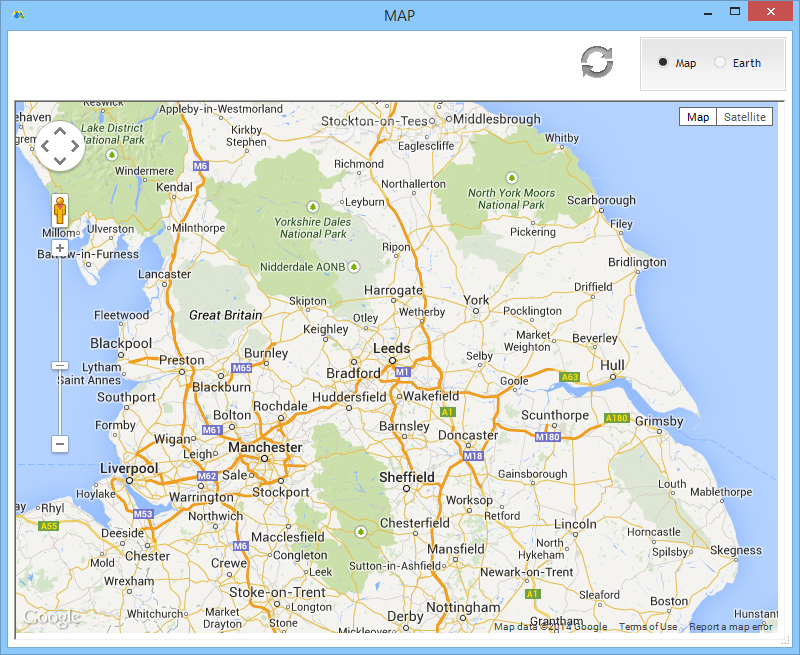Pan the map right with arrow
The width and height of the screenshot is (800, 655).
75,146
